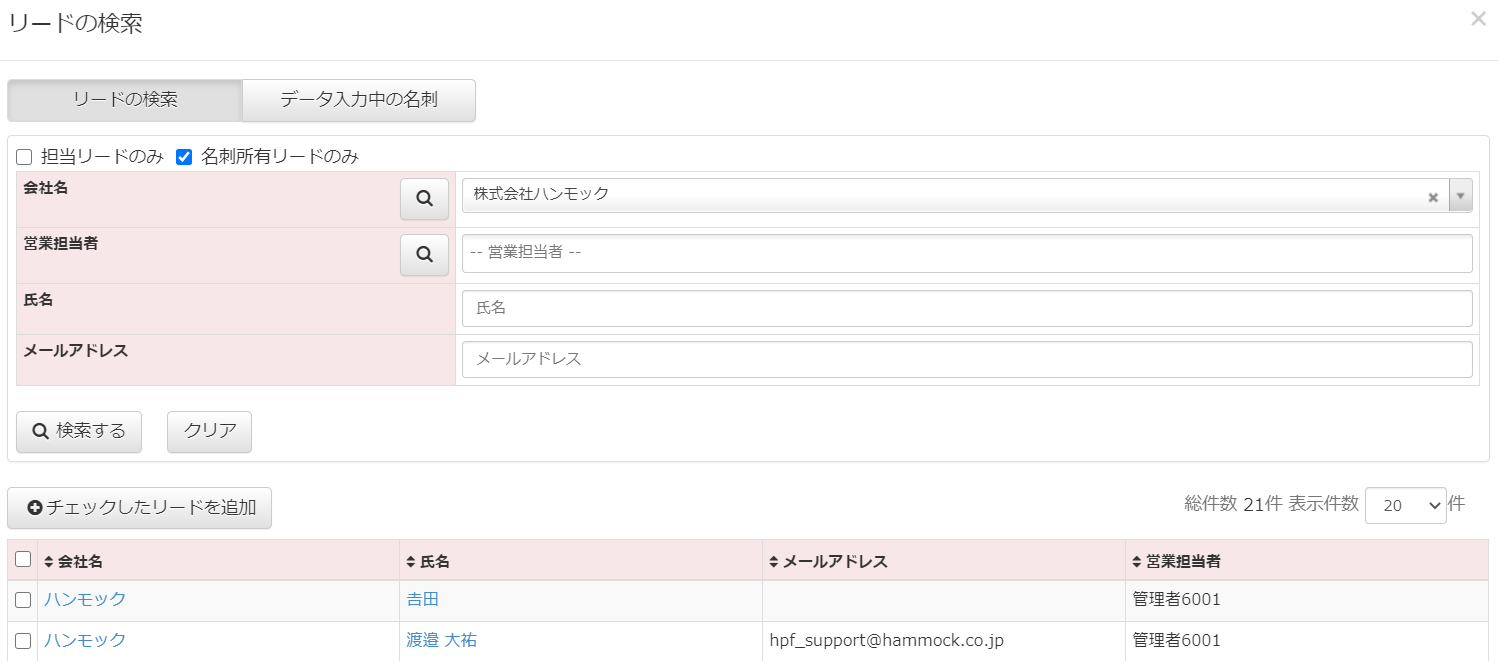This screenshot has height=661, width=1498.
Task: Switch to the データ入力中の名刺 tab
Action: pyautogui.click(x=358, y=100)
